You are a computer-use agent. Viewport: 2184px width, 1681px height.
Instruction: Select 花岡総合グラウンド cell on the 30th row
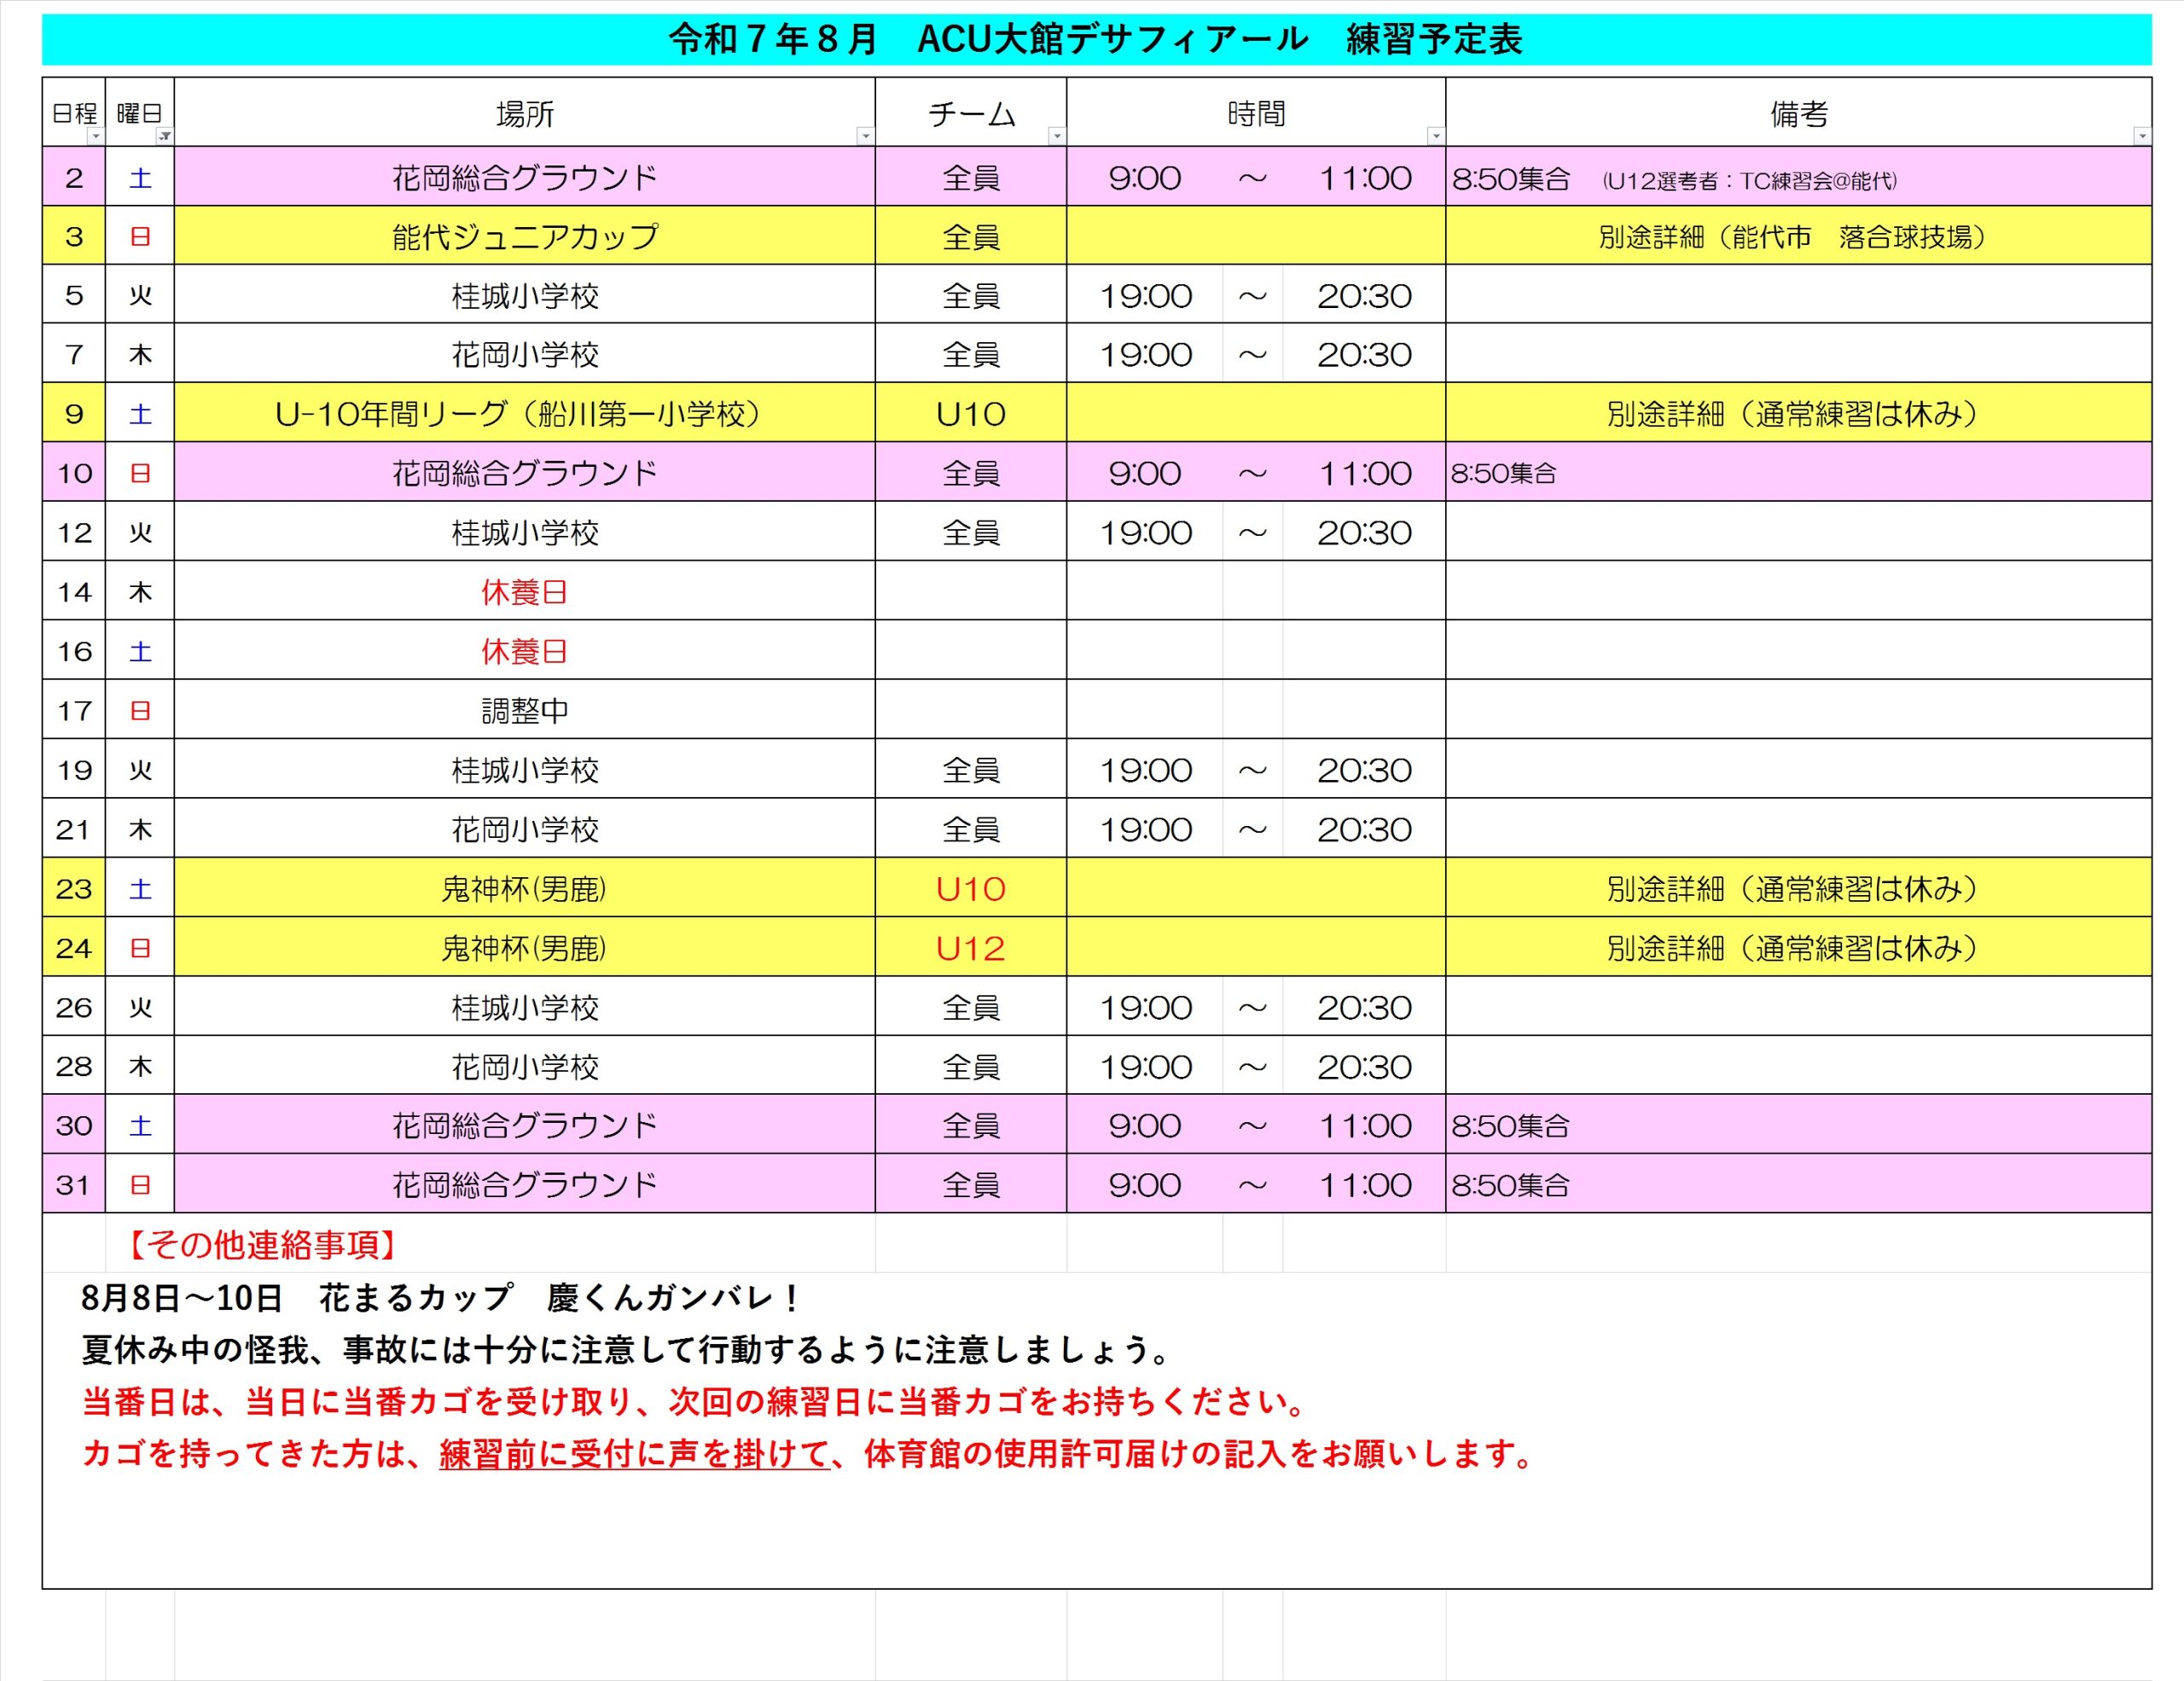(525, 1125)
